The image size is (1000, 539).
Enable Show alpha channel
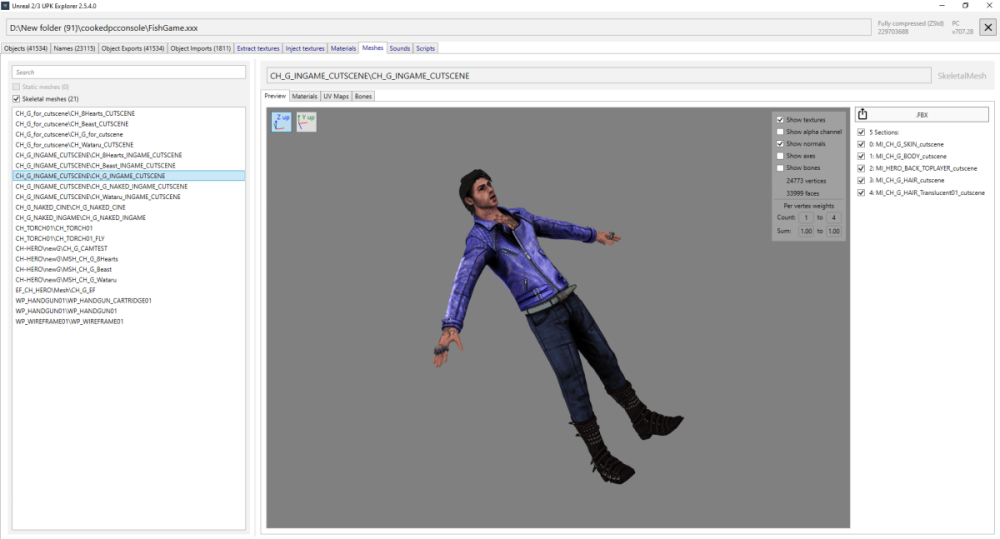(x=780, y=131)
